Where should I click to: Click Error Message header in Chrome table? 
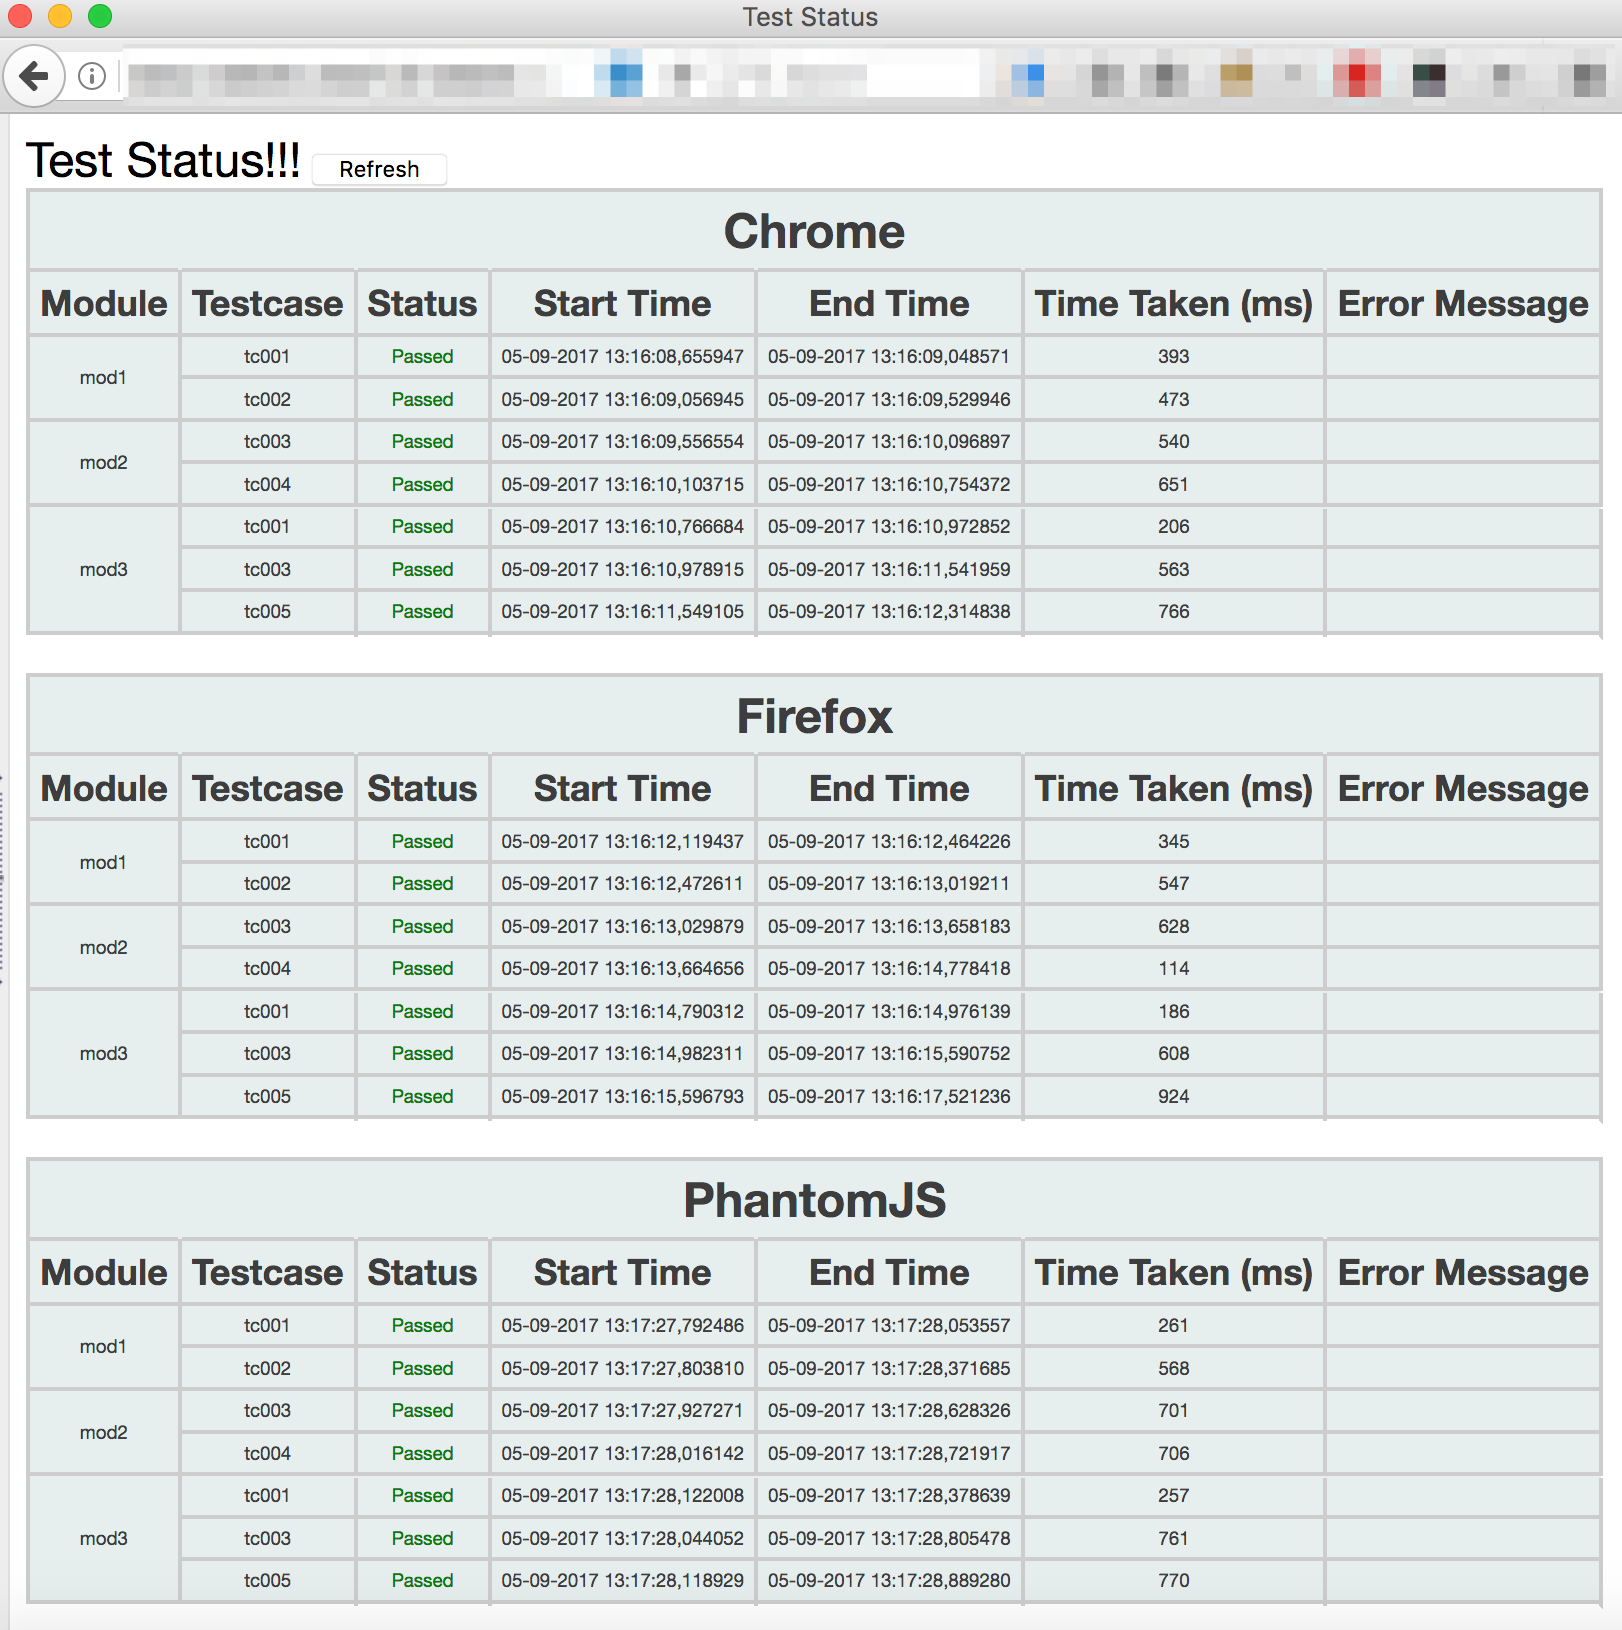pos(1463,303)
